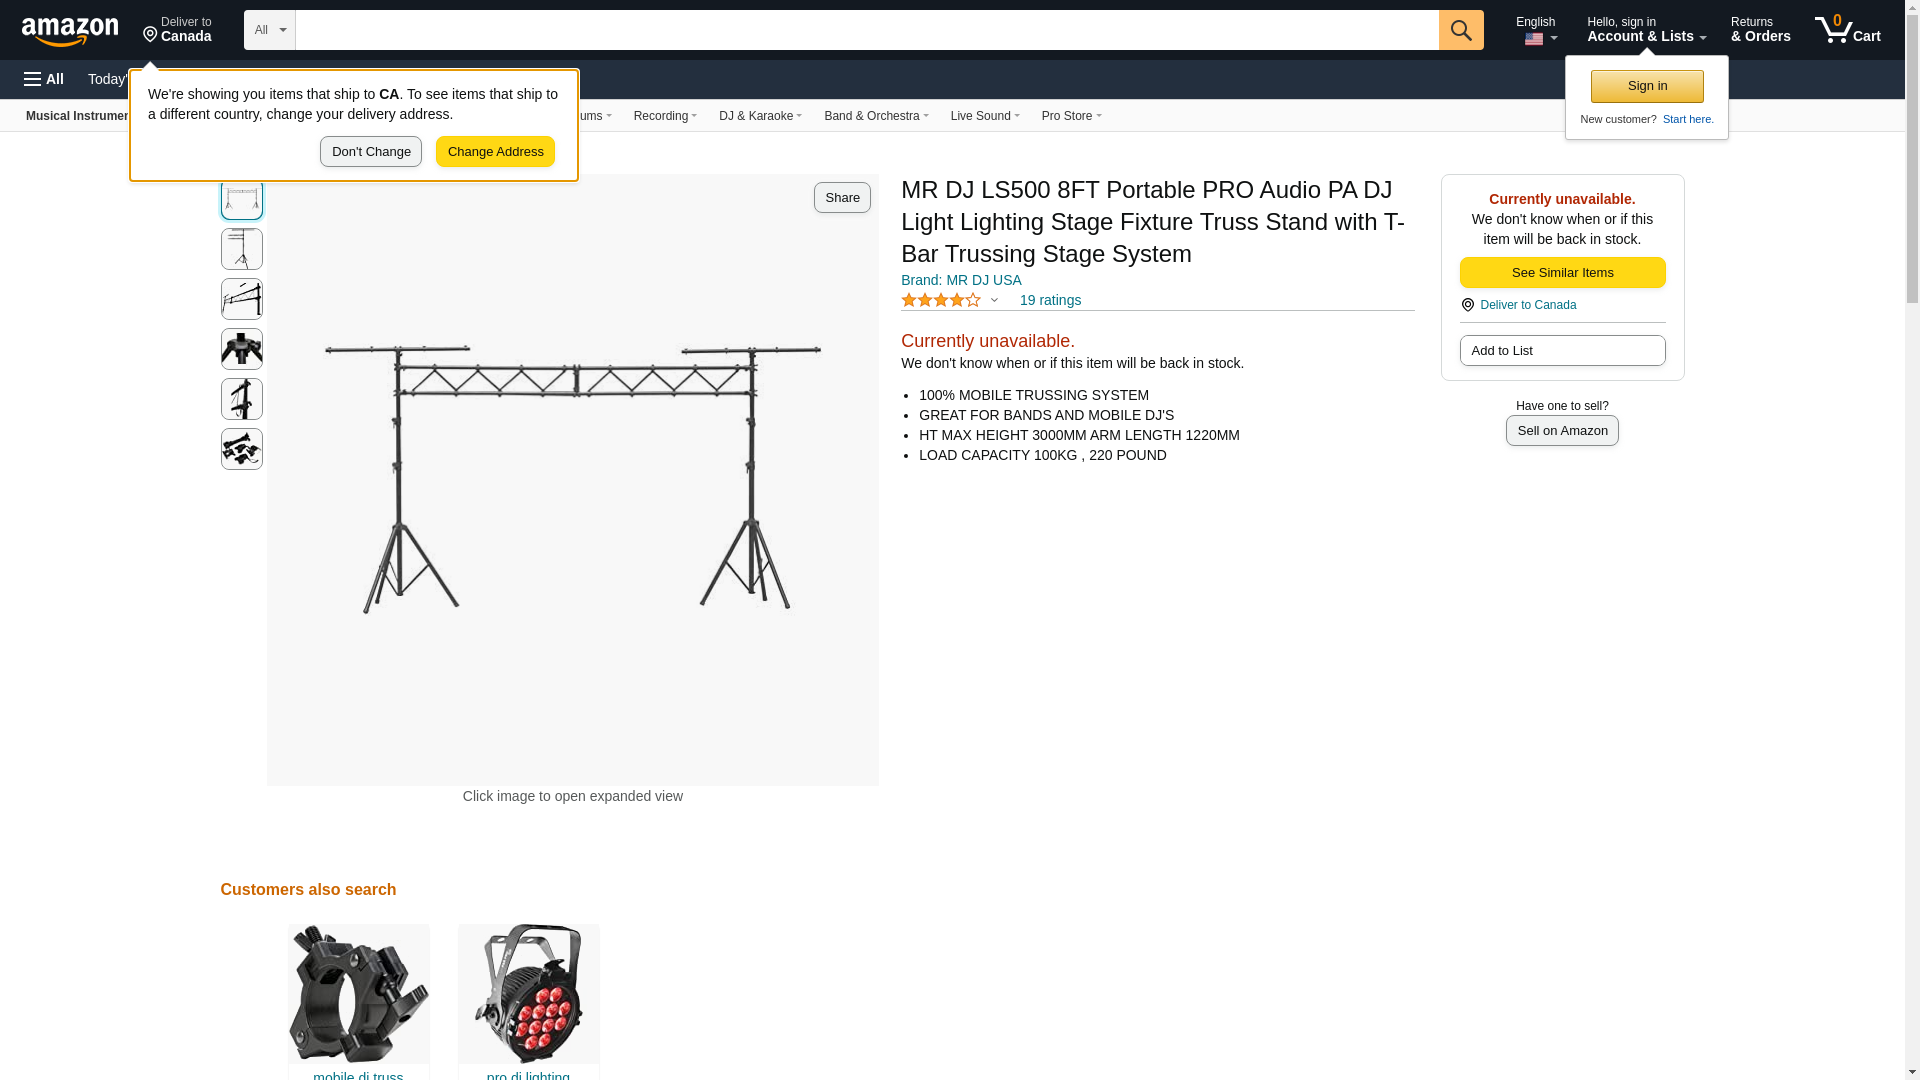Click in the Amazon search field
The image size is (1920, 1080).
(867, 30)
